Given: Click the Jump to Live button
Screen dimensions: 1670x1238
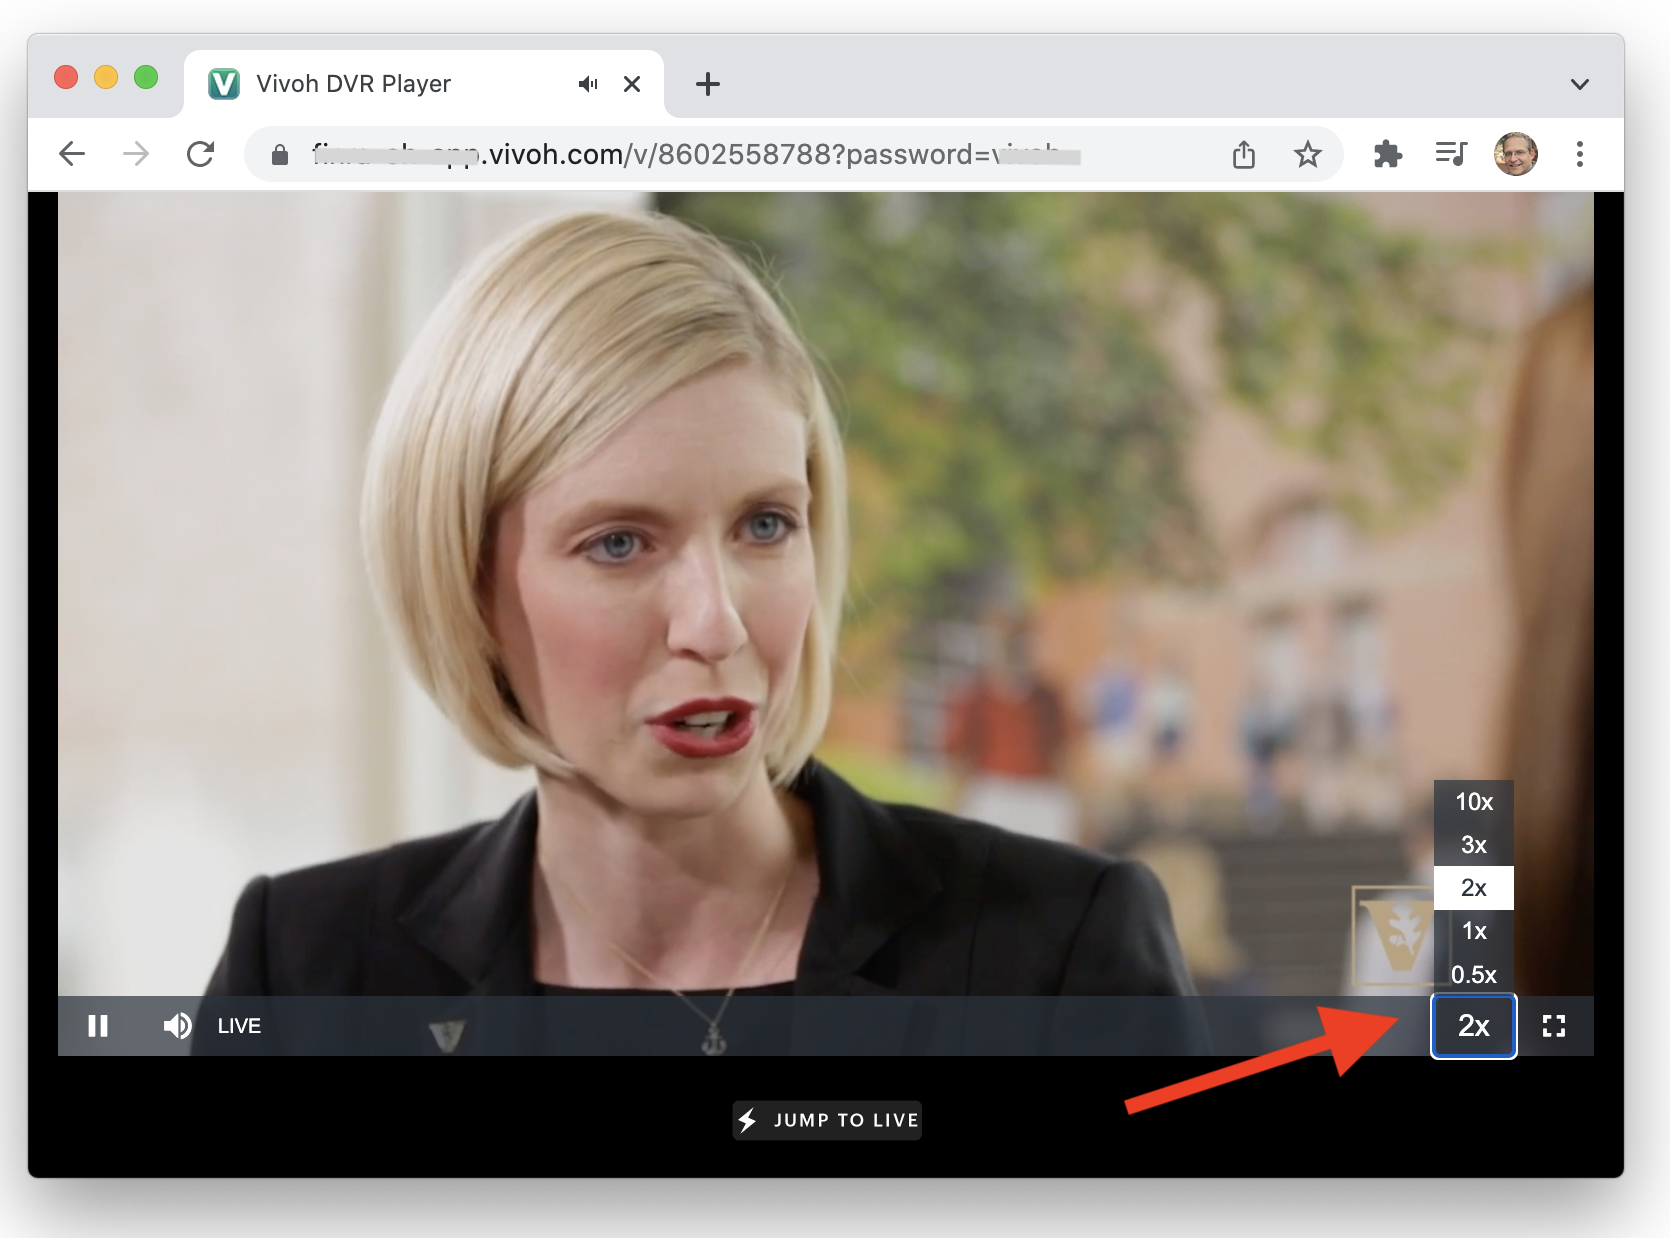Looking at the screenshot, I should (x=827, y=1120).
